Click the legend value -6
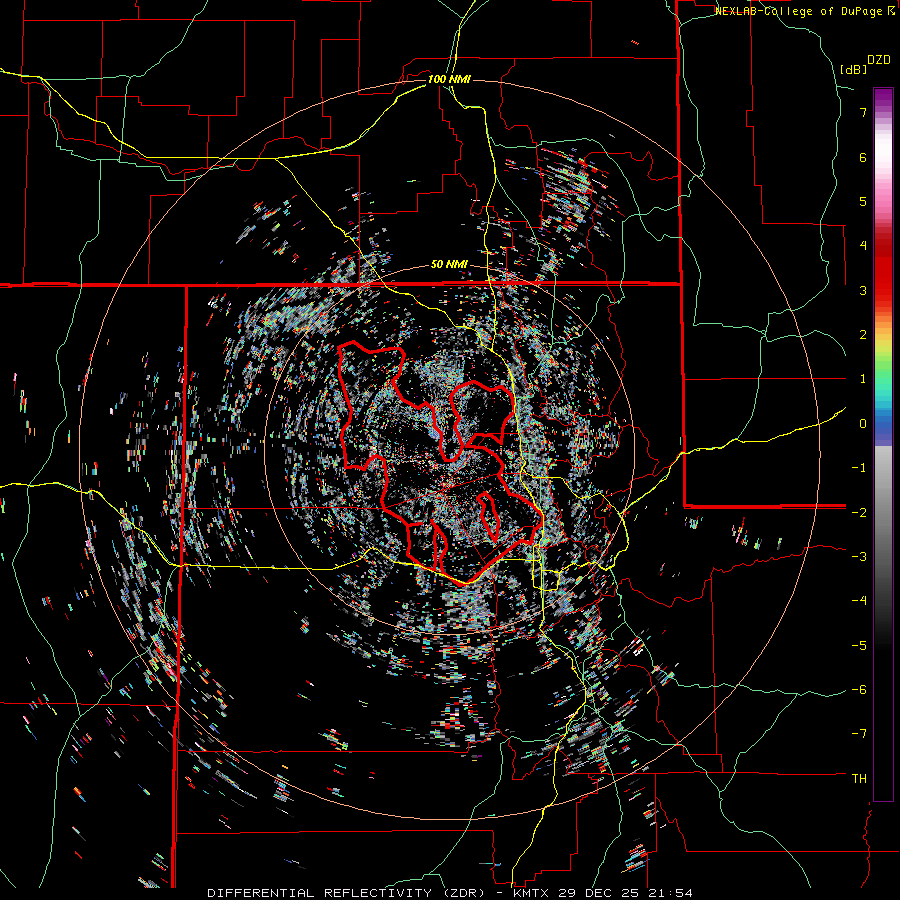This screenshot has height=900, width=900. tap(859, 690)
